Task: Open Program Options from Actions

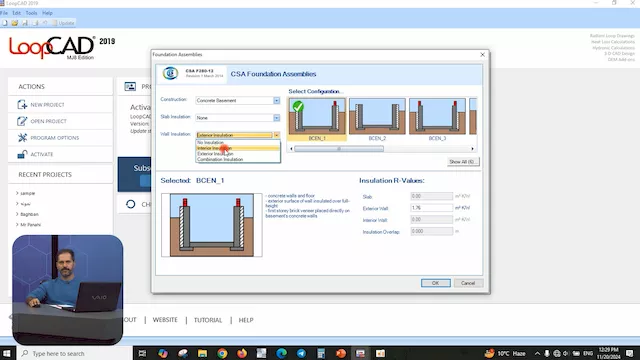Action: [60, 138]
